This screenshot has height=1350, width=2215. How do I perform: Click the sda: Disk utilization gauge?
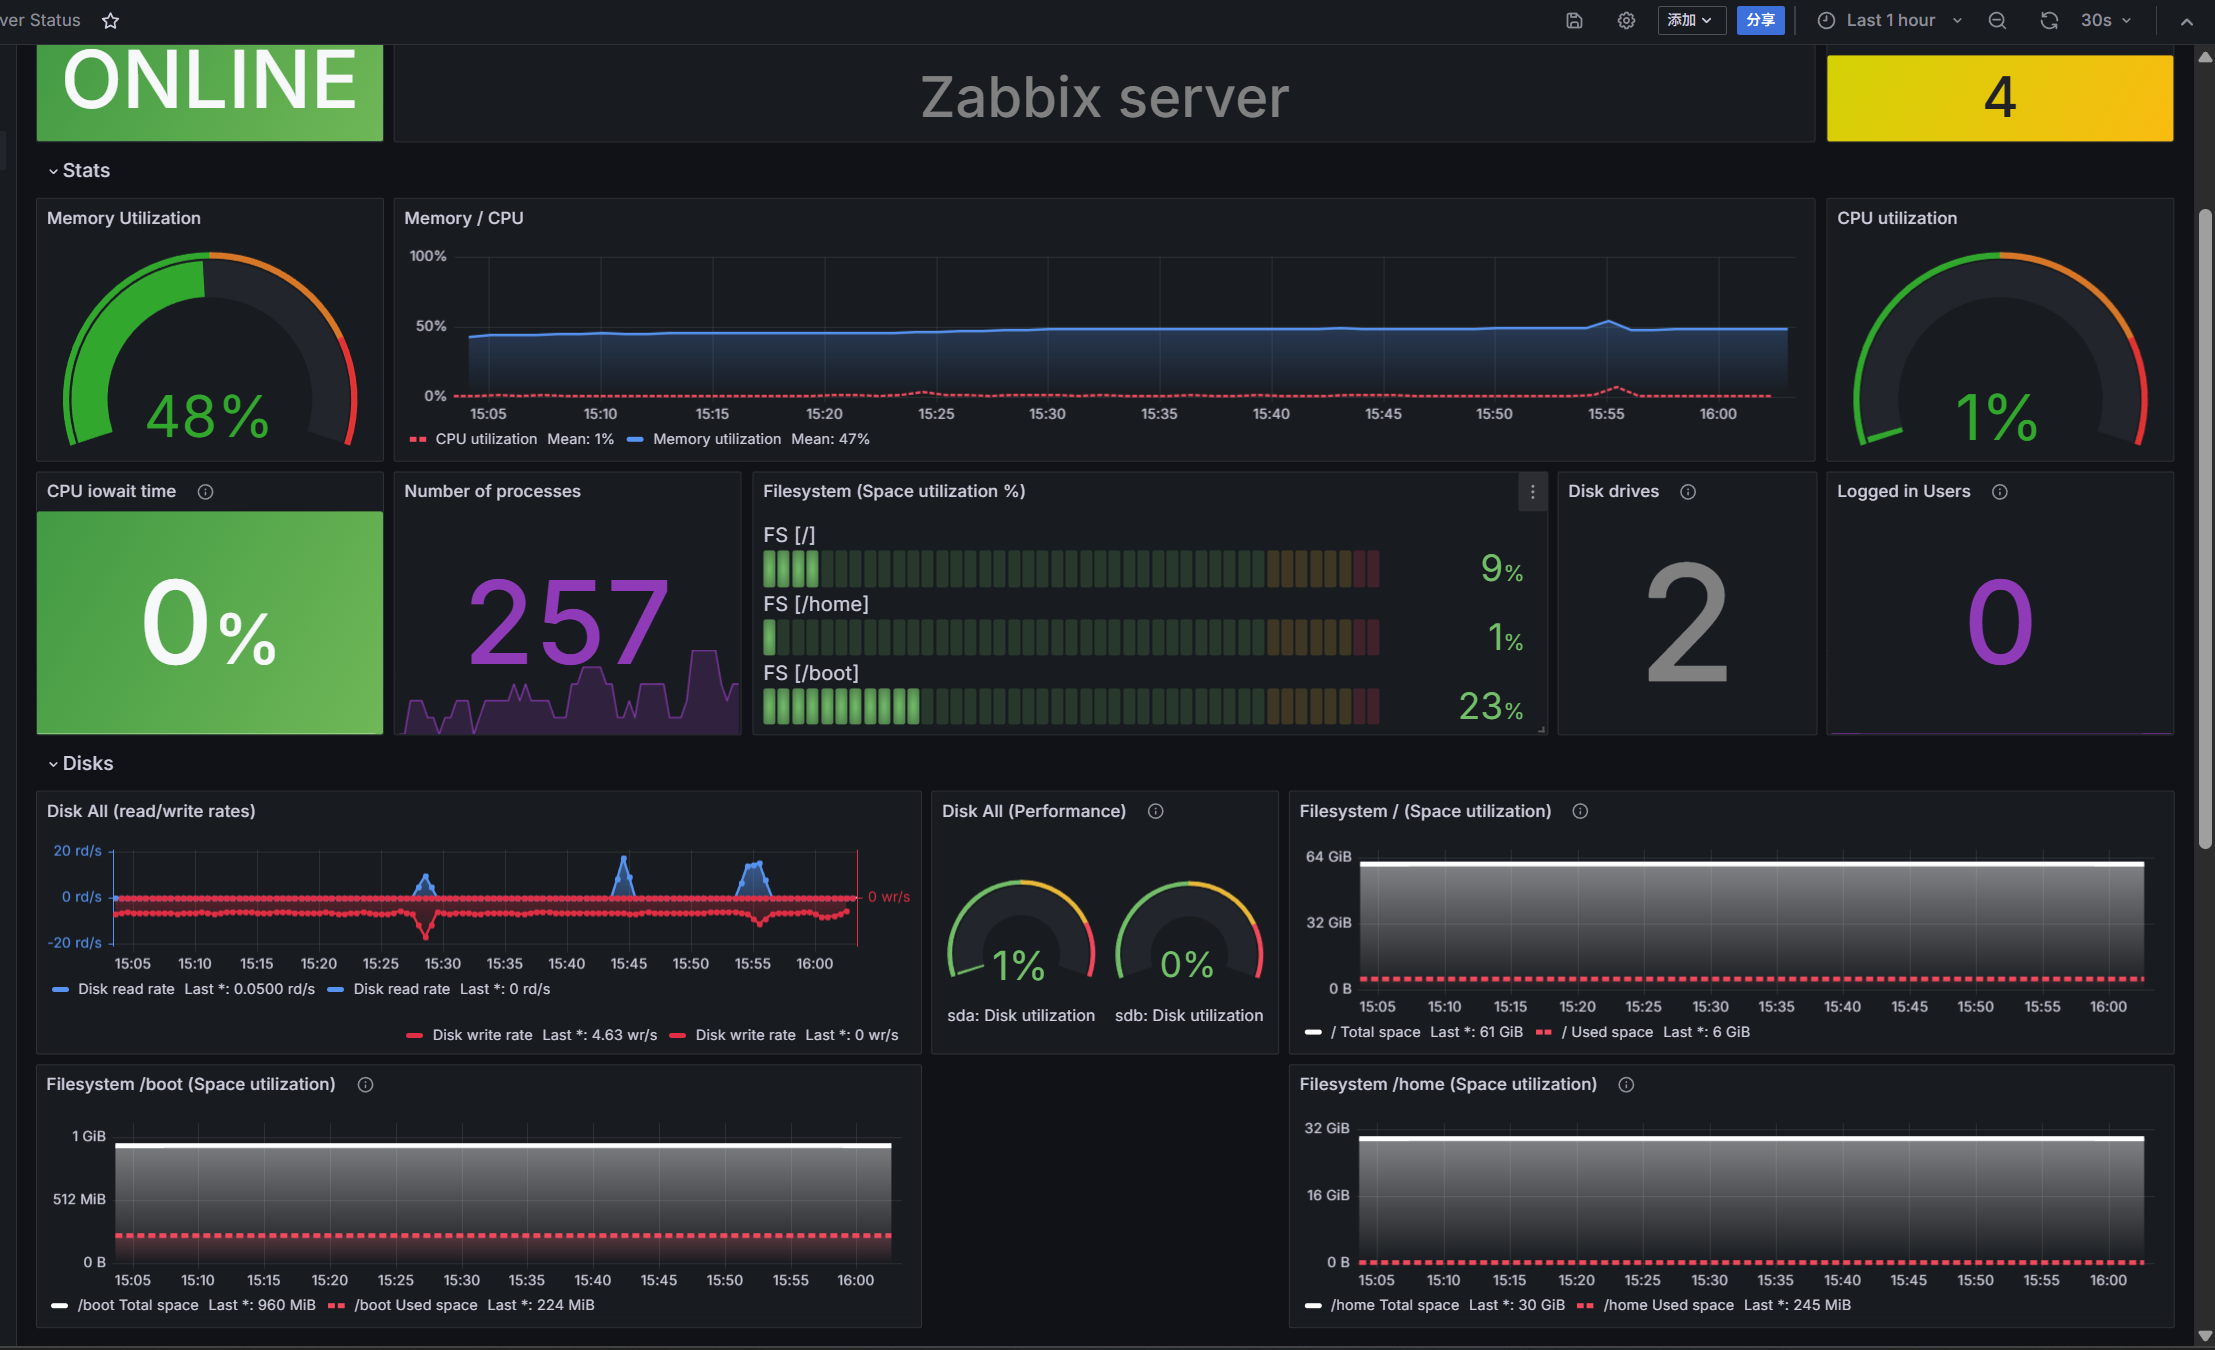click(1021, 932)
